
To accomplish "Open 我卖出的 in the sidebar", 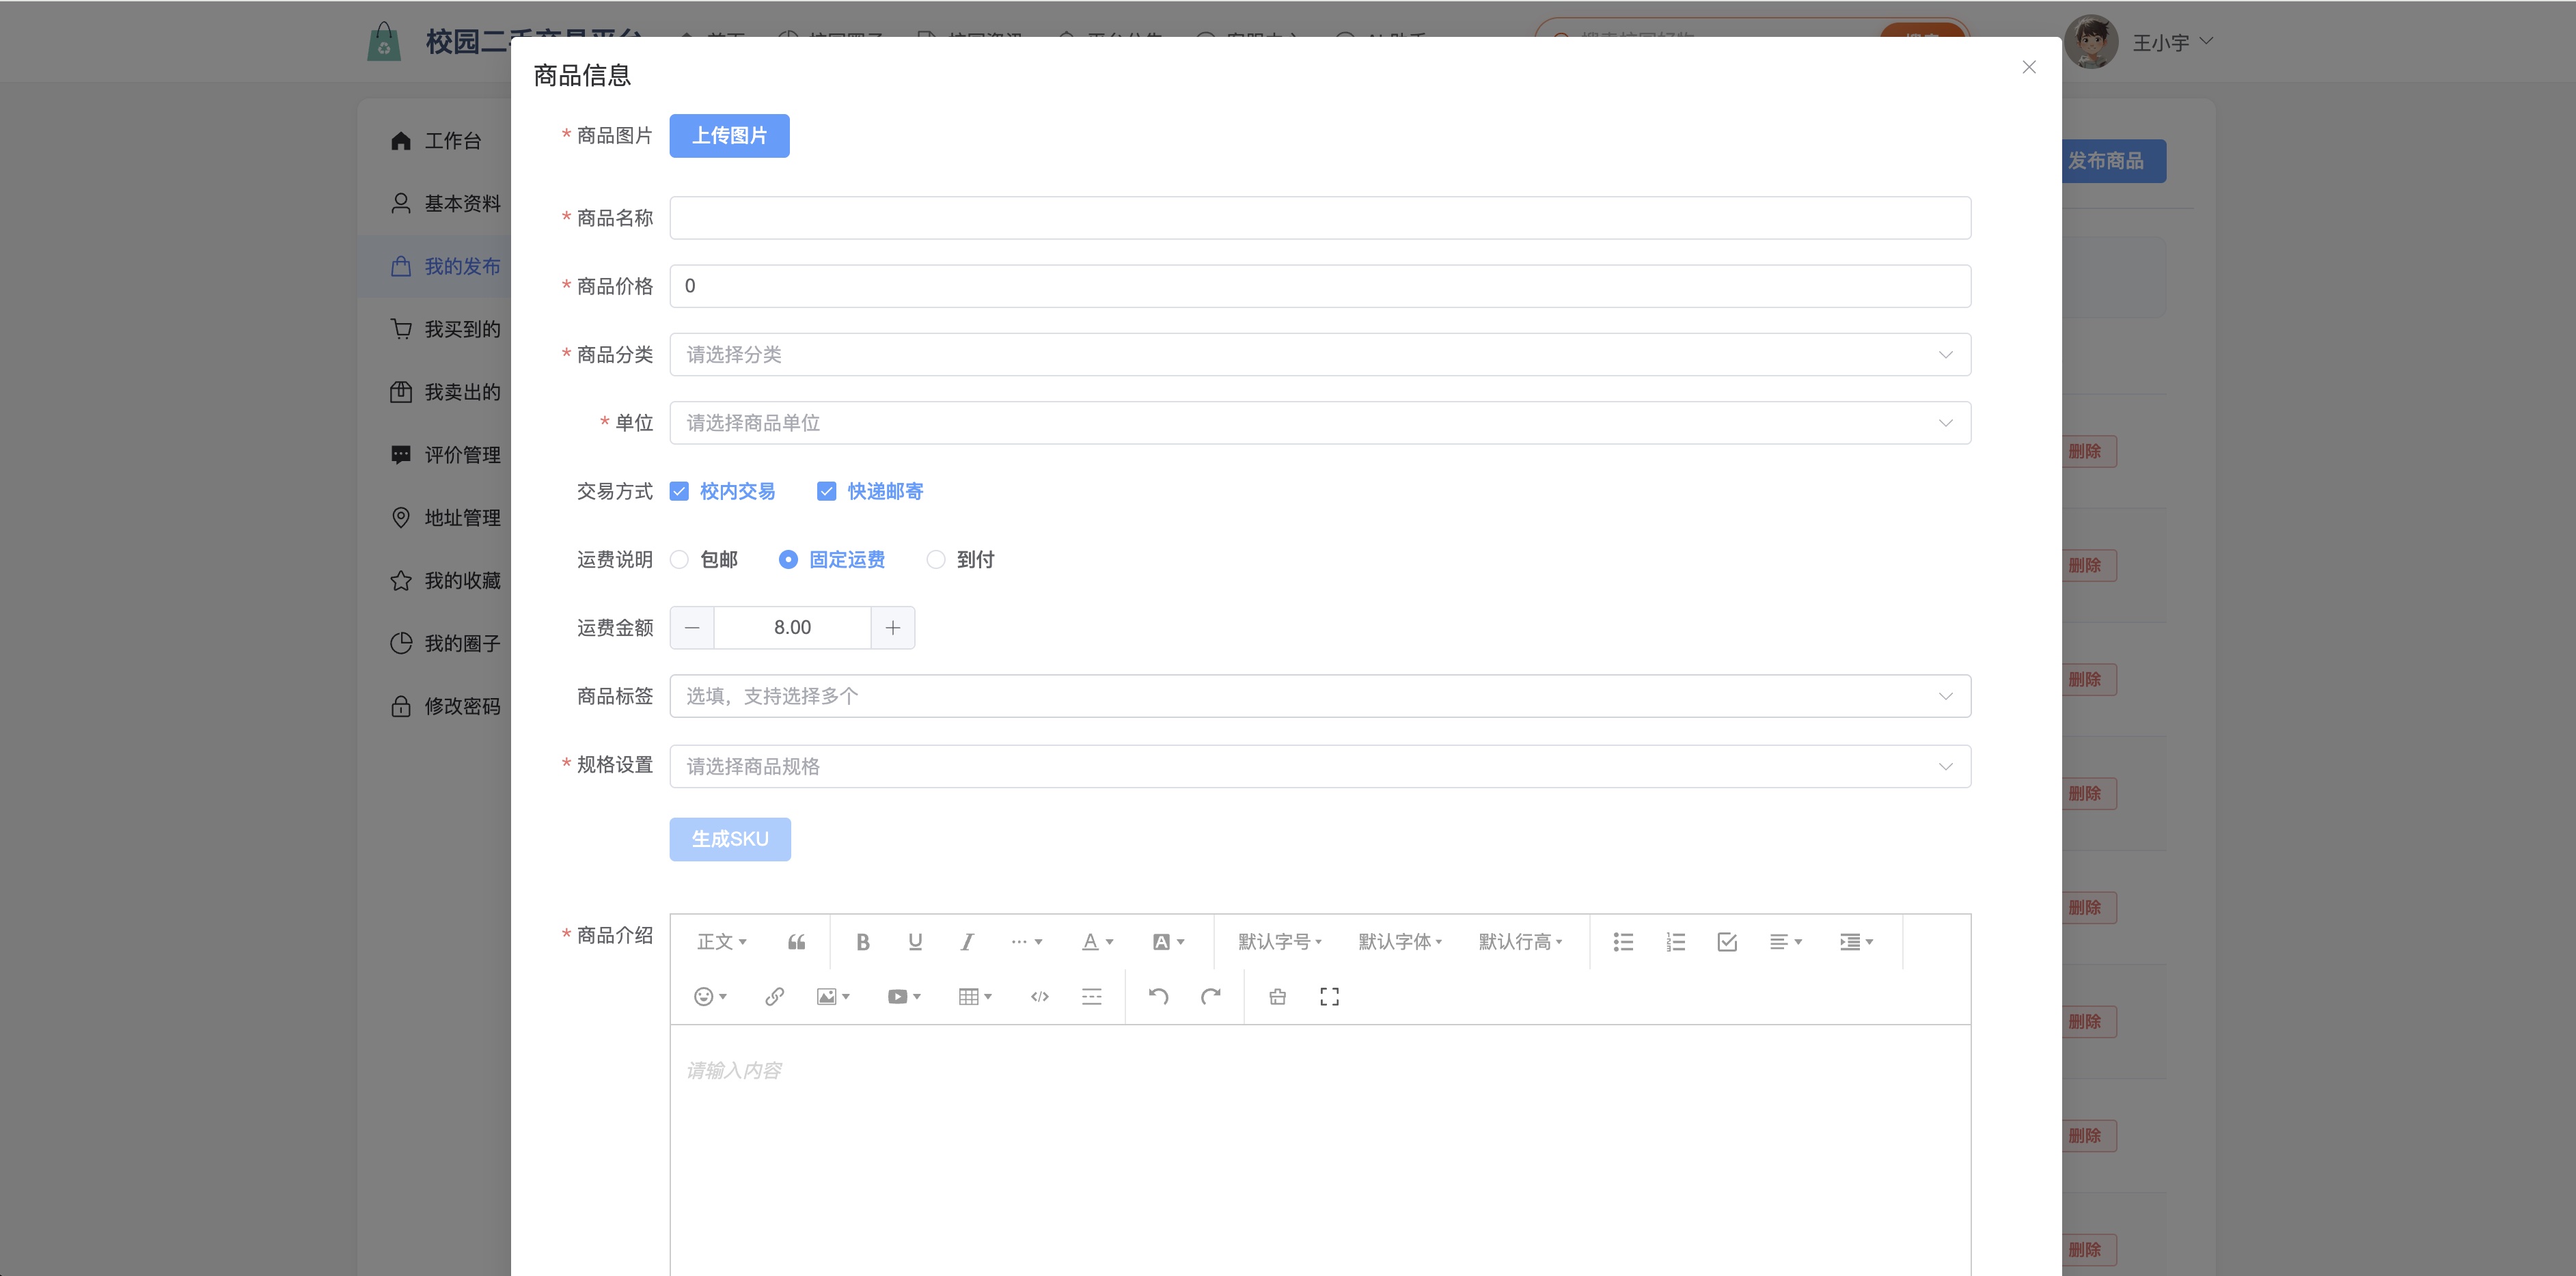I will (435, 393).
